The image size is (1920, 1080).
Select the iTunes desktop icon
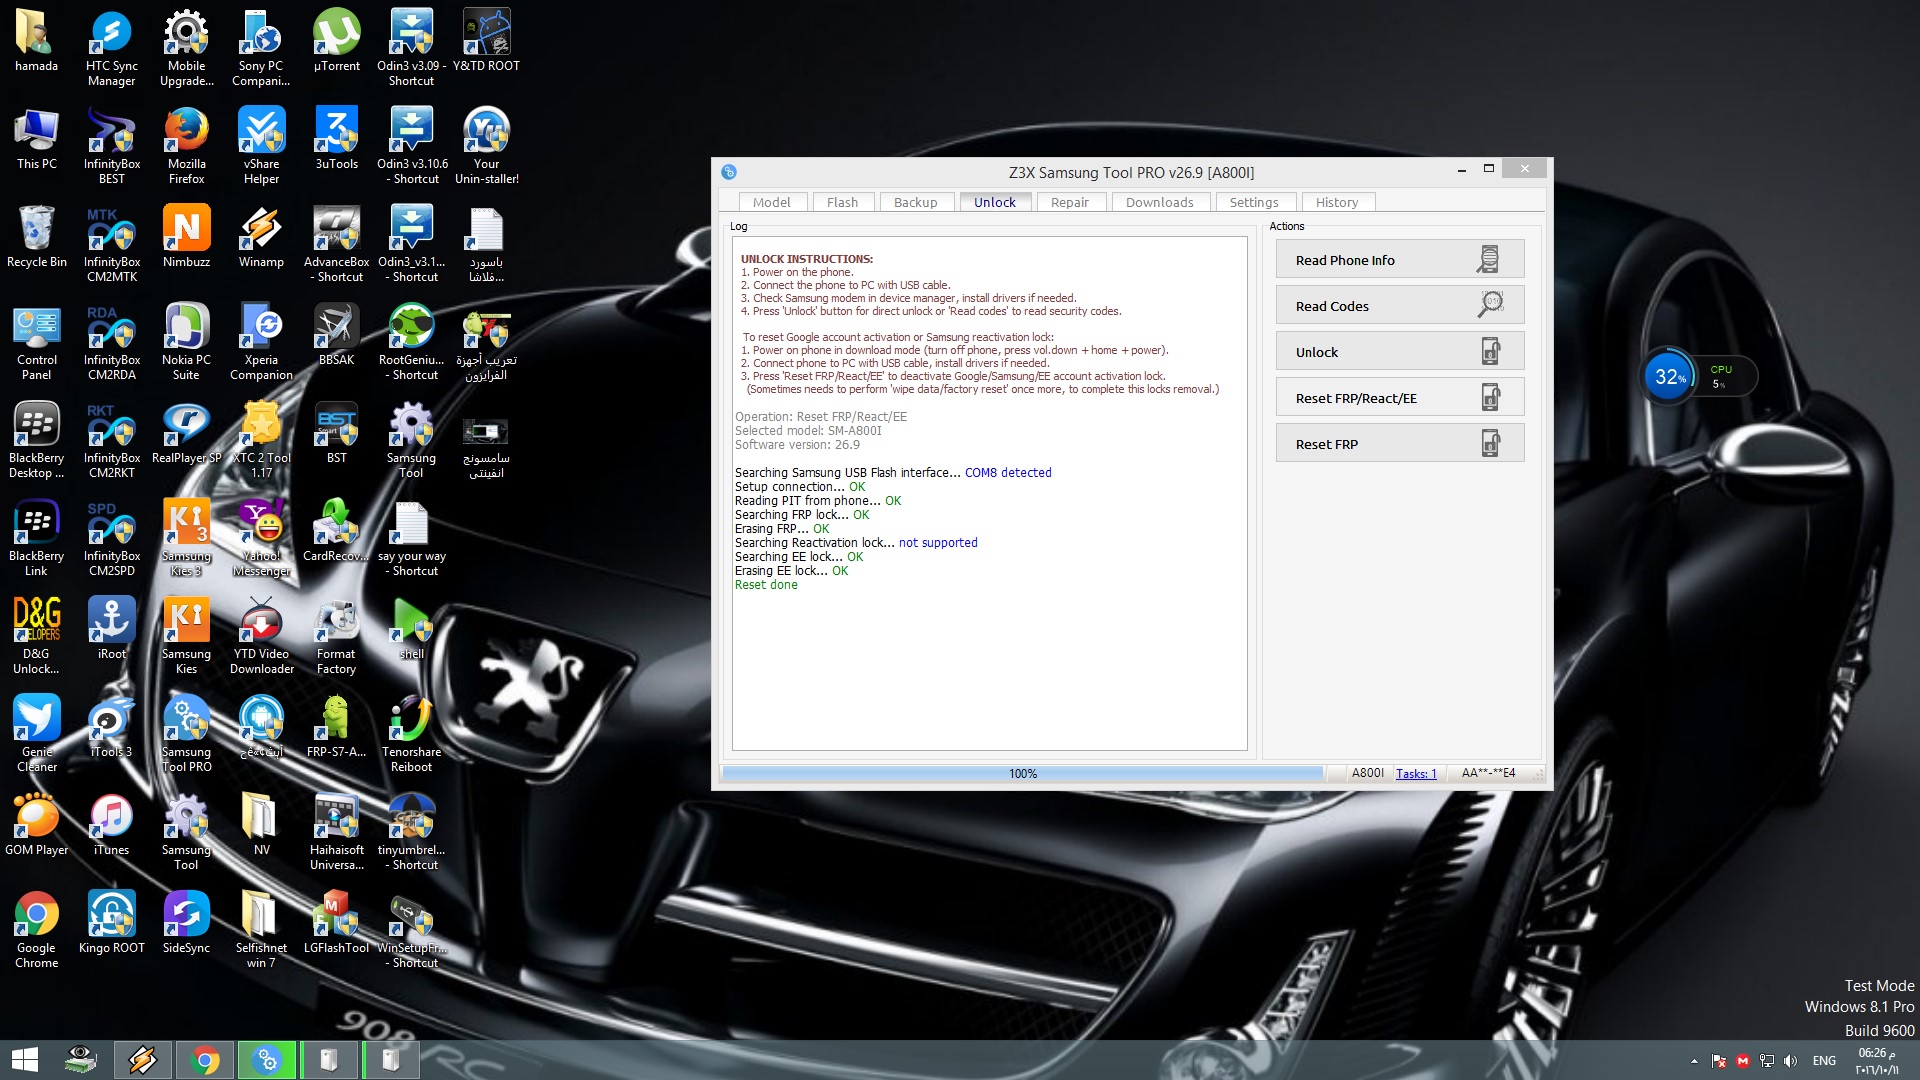pos(111,826)
